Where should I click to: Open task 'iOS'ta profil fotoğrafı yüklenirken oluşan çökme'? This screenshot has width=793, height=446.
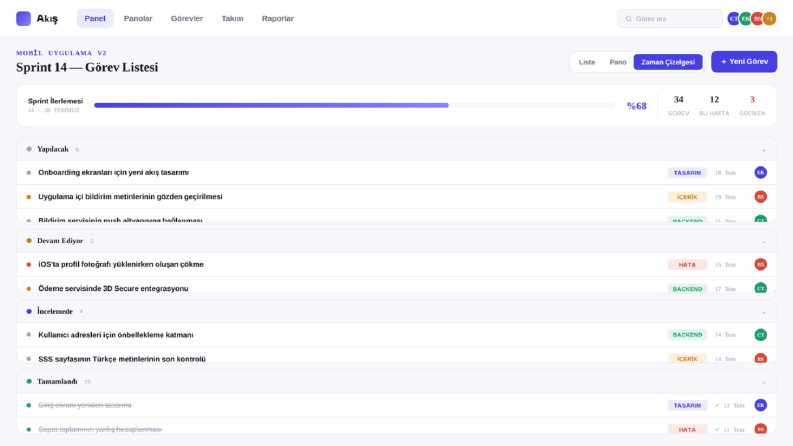click(x=121, y=264)
